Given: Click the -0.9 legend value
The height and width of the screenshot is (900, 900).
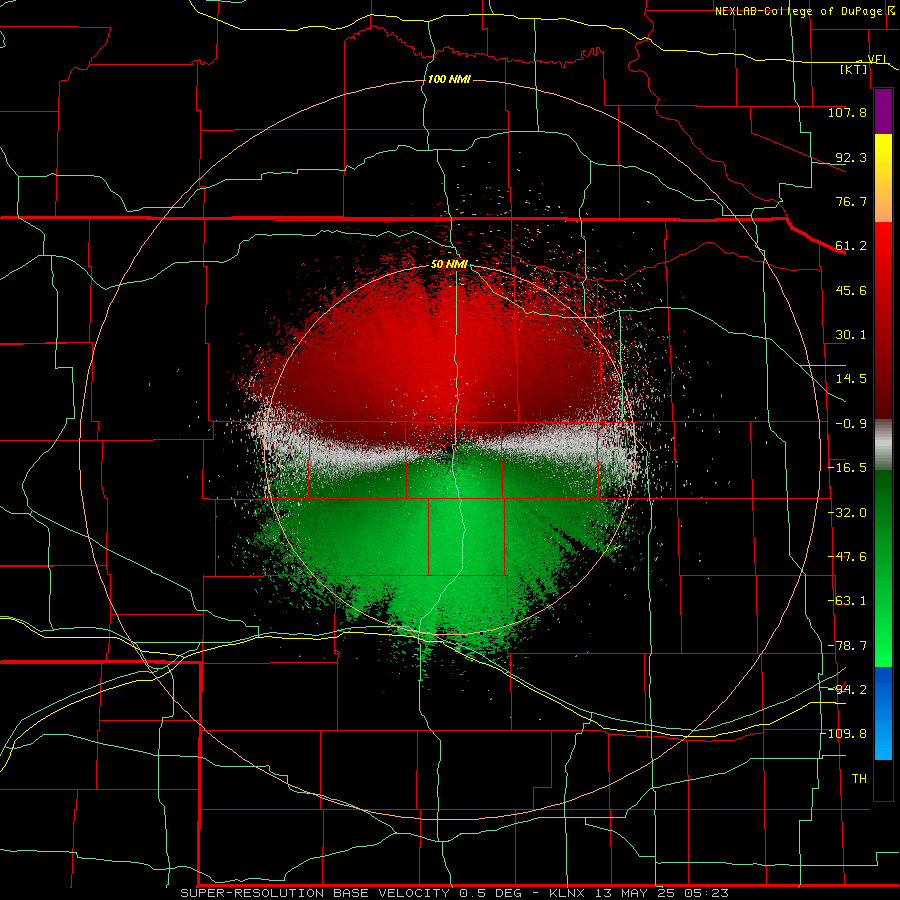Looking at the screenshot, I should click(851, 424).
